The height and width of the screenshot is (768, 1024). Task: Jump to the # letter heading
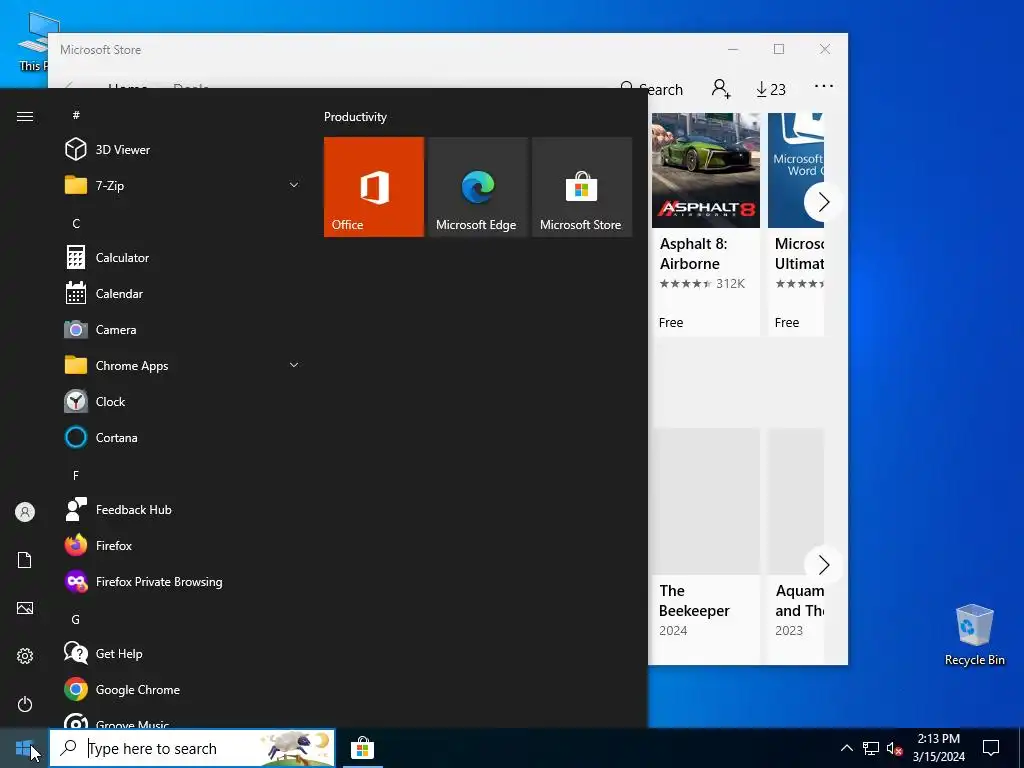[x=76, y=115]
